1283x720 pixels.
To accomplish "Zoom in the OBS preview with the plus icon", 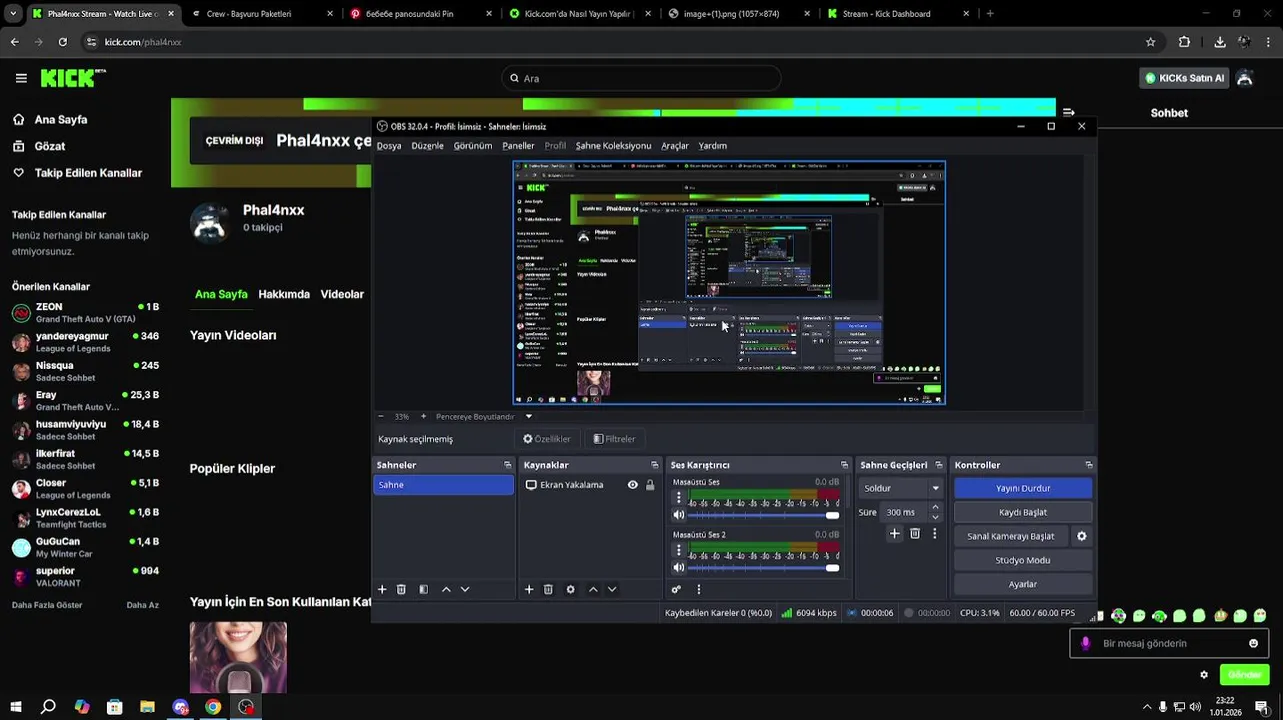I will coord(423,416).
